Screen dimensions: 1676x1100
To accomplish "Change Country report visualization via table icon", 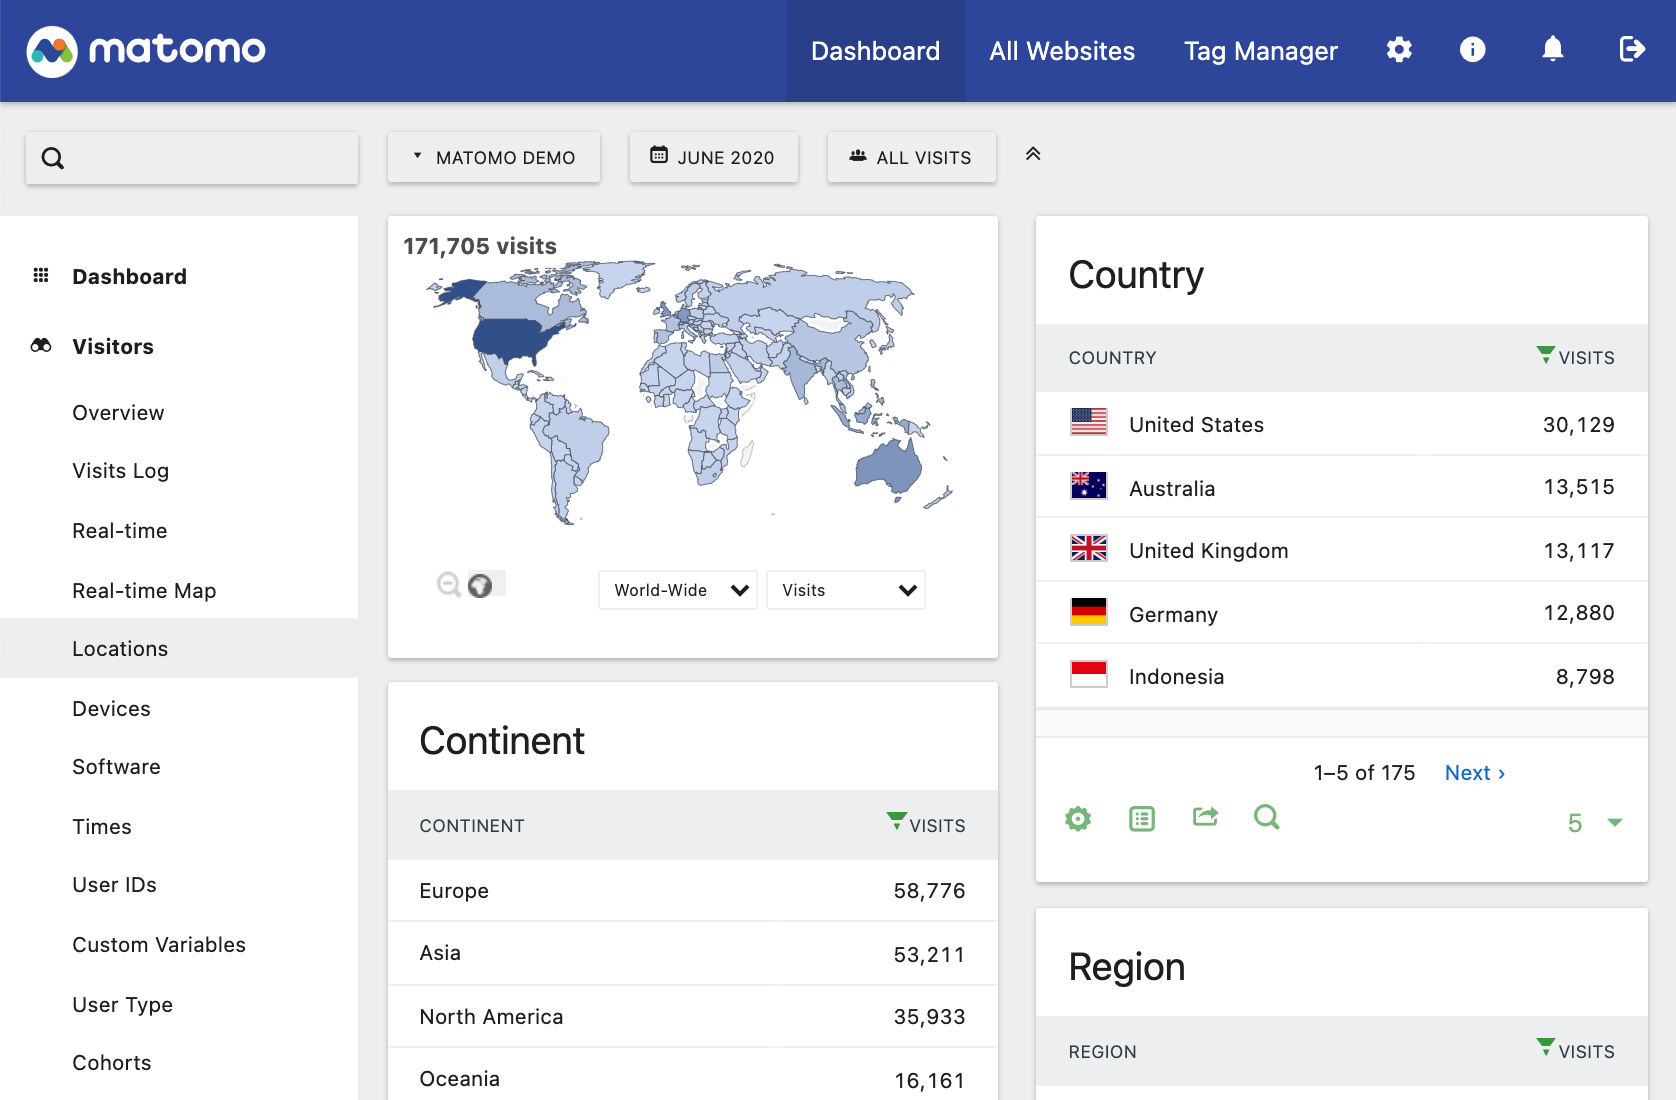I will 1142,819.
